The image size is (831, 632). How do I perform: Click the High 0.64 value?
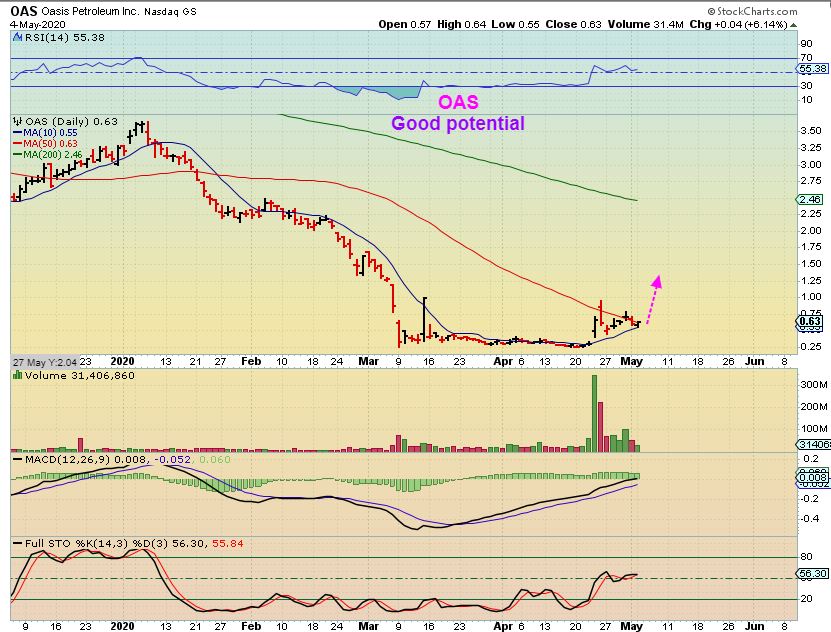461,24
